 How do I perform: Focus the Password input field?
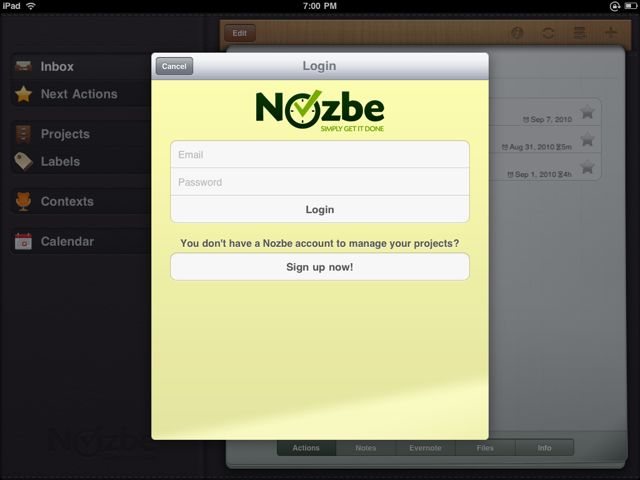click(x=320, y=182)
